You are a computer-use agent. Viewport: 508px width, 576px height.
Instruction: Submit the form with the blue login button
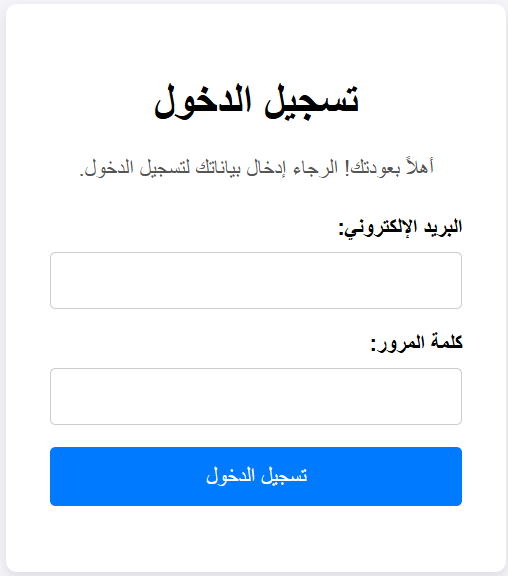[256, 476]
